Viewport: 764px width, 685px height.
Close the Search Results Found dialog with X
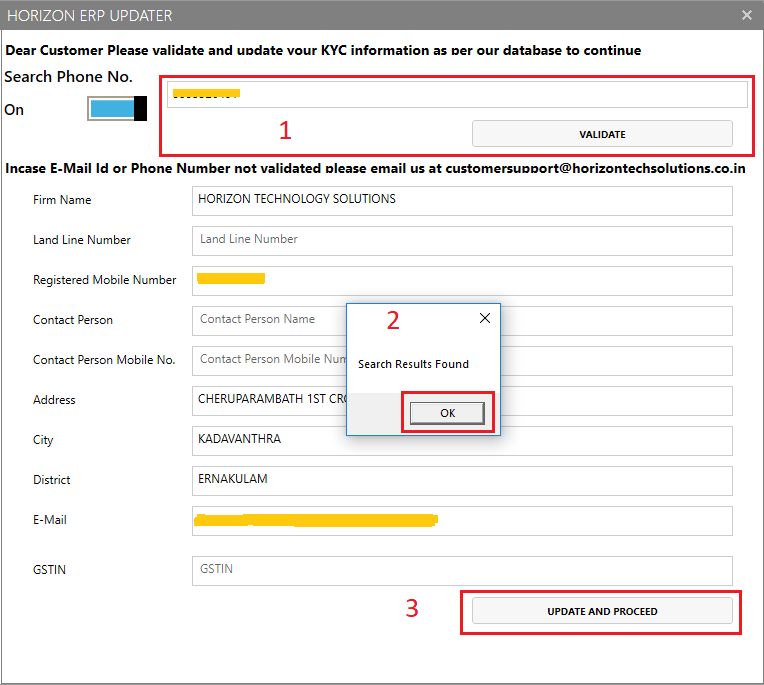click(485, 318)
